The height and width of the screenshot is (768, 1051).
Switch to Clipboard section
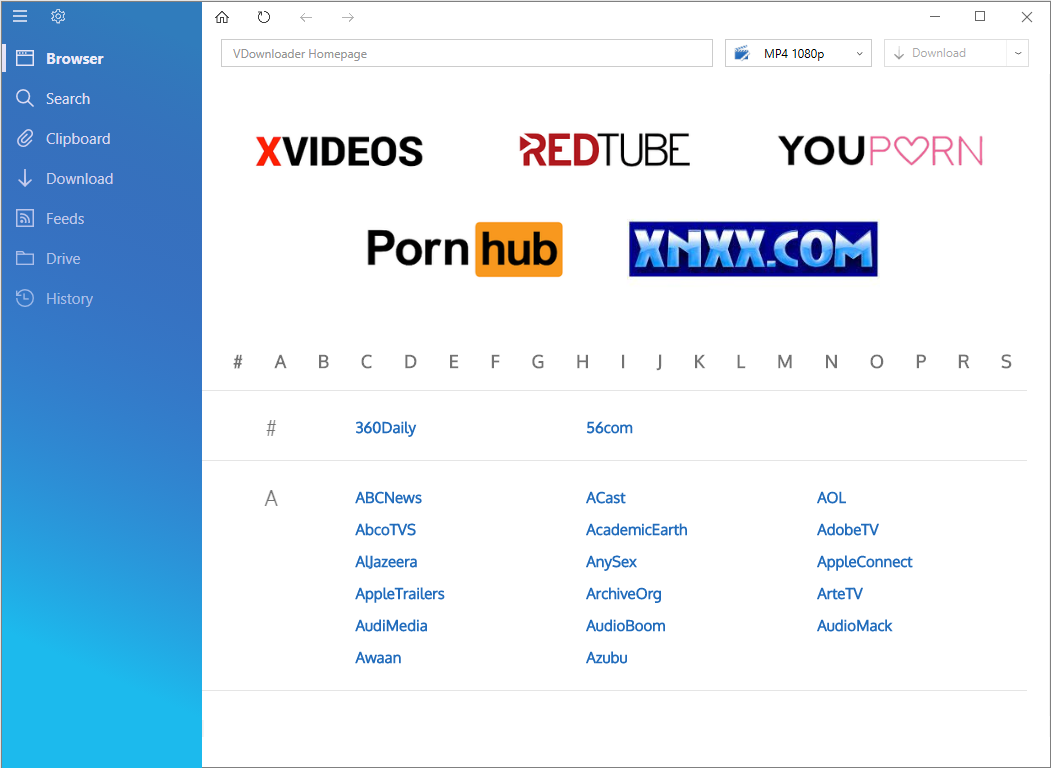(78, 139)
